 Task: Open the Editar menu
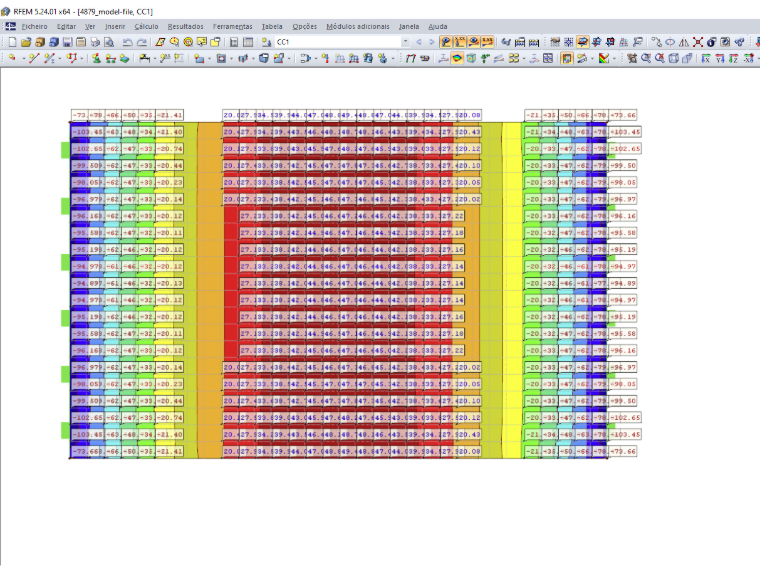[x=66, y=27]
